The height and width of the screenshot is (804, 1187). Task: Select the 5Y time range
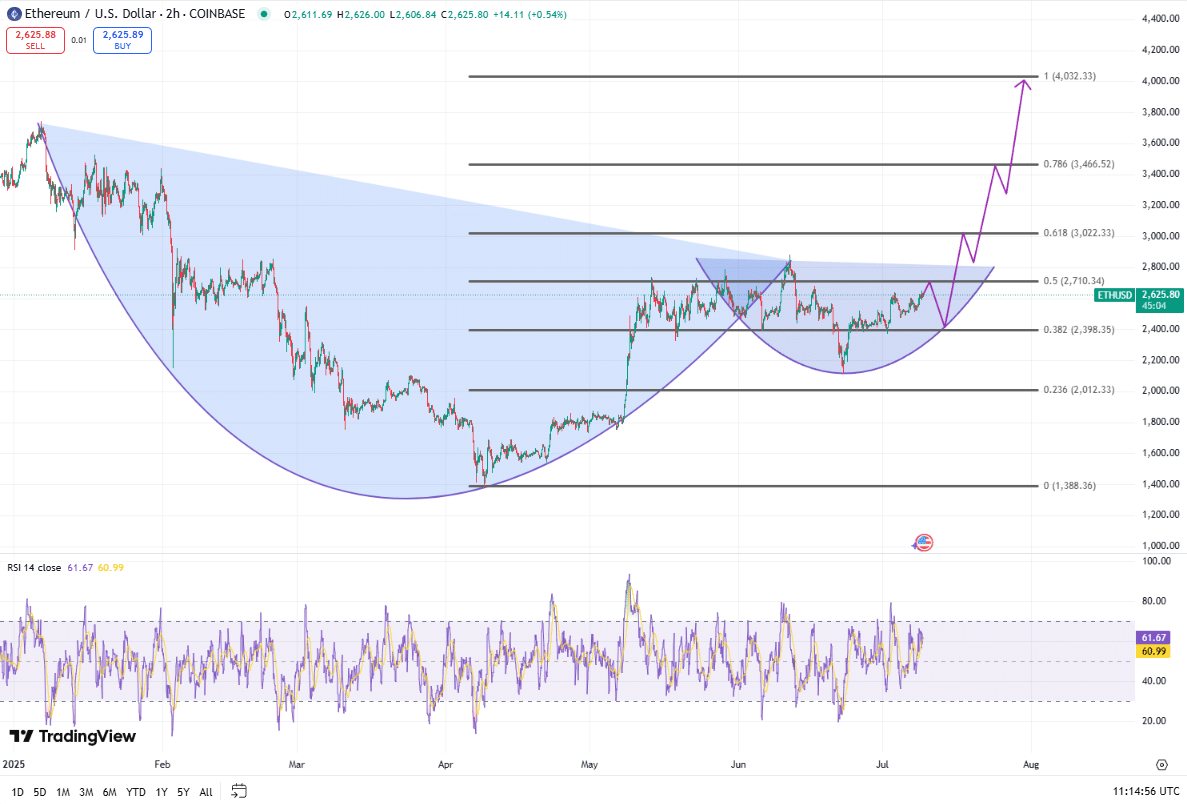tap(183, 792)
